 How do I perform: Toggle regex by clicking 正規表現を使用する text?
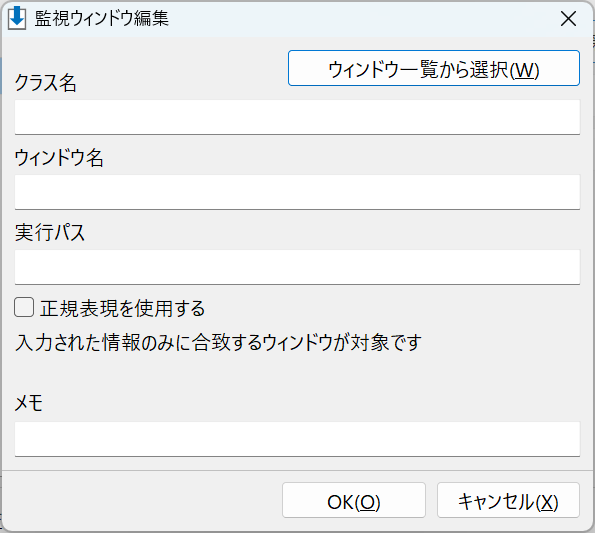click(123, 308)
